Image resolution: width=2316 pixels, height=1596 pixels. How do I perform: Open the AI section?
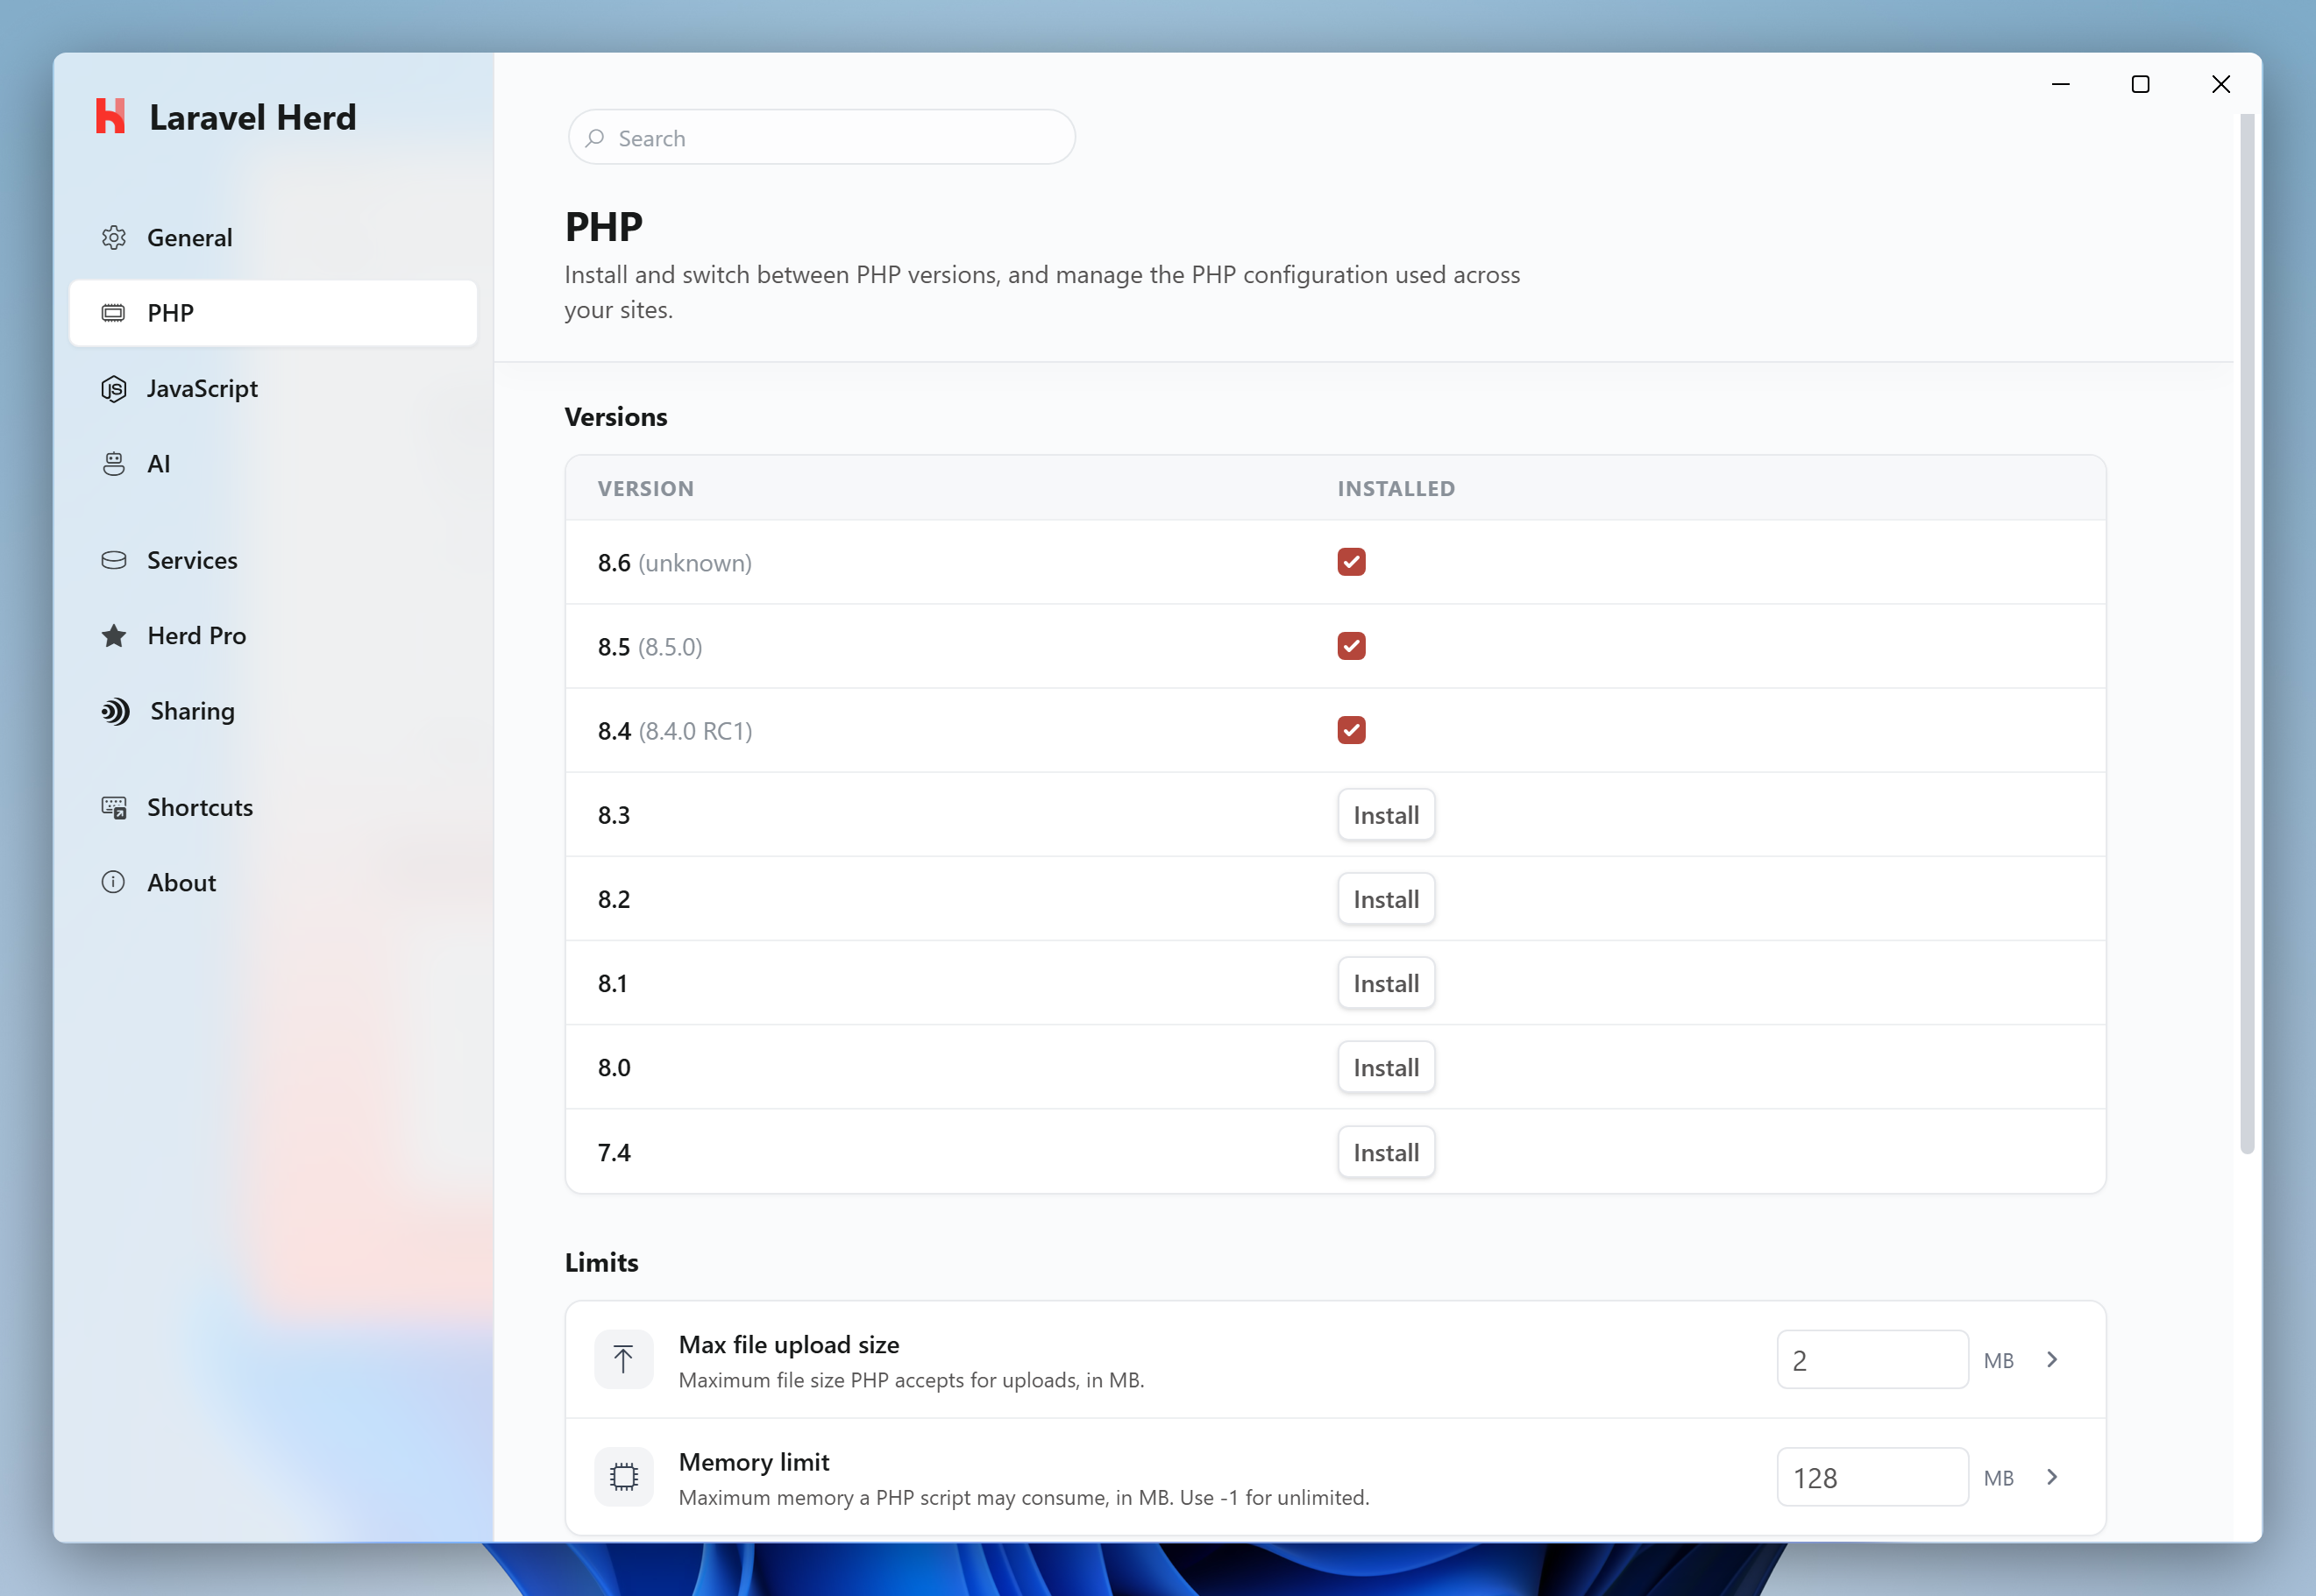tap(273, 464)
